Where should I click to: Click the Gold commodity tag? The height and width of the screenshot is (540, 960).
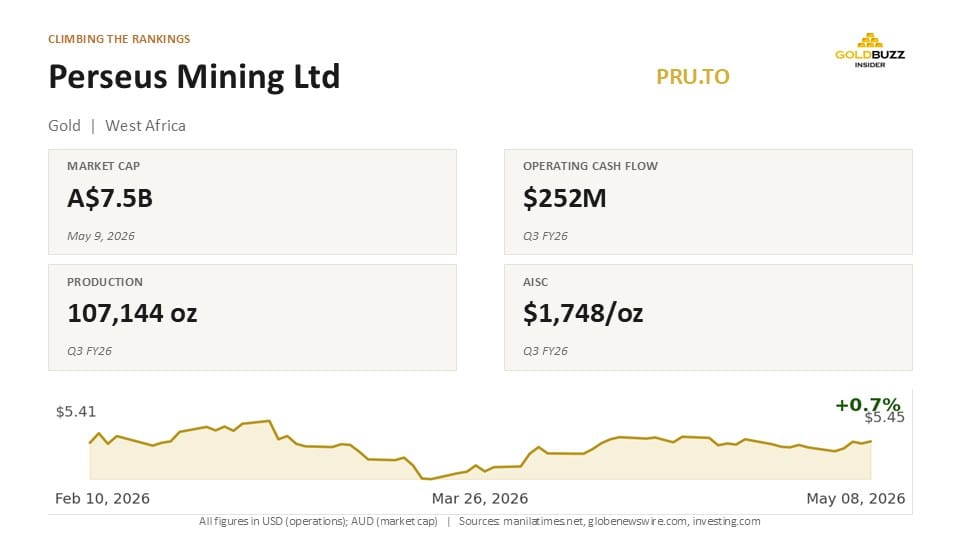tap(64, 126)
